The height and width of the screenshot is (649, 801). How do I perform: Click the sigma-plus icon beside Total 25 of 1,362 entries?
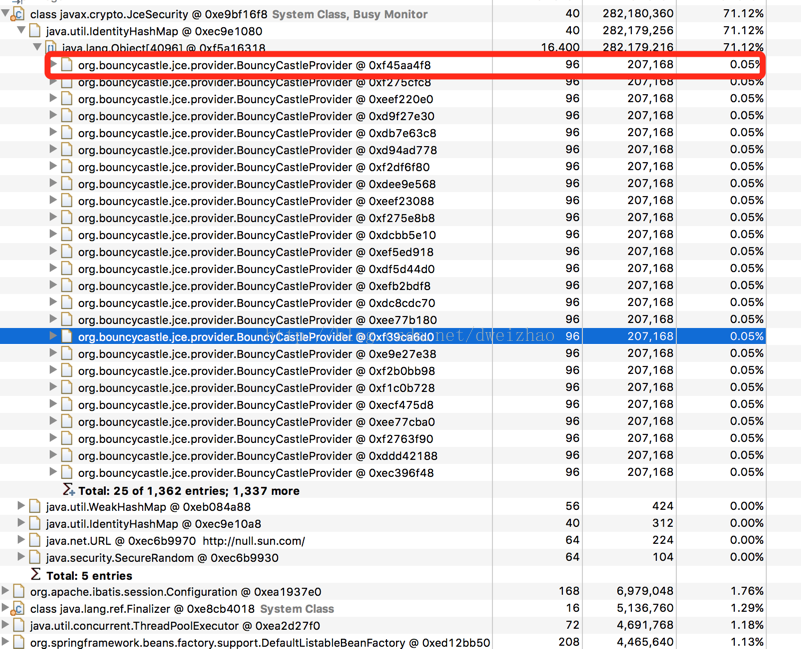point(68,490)
